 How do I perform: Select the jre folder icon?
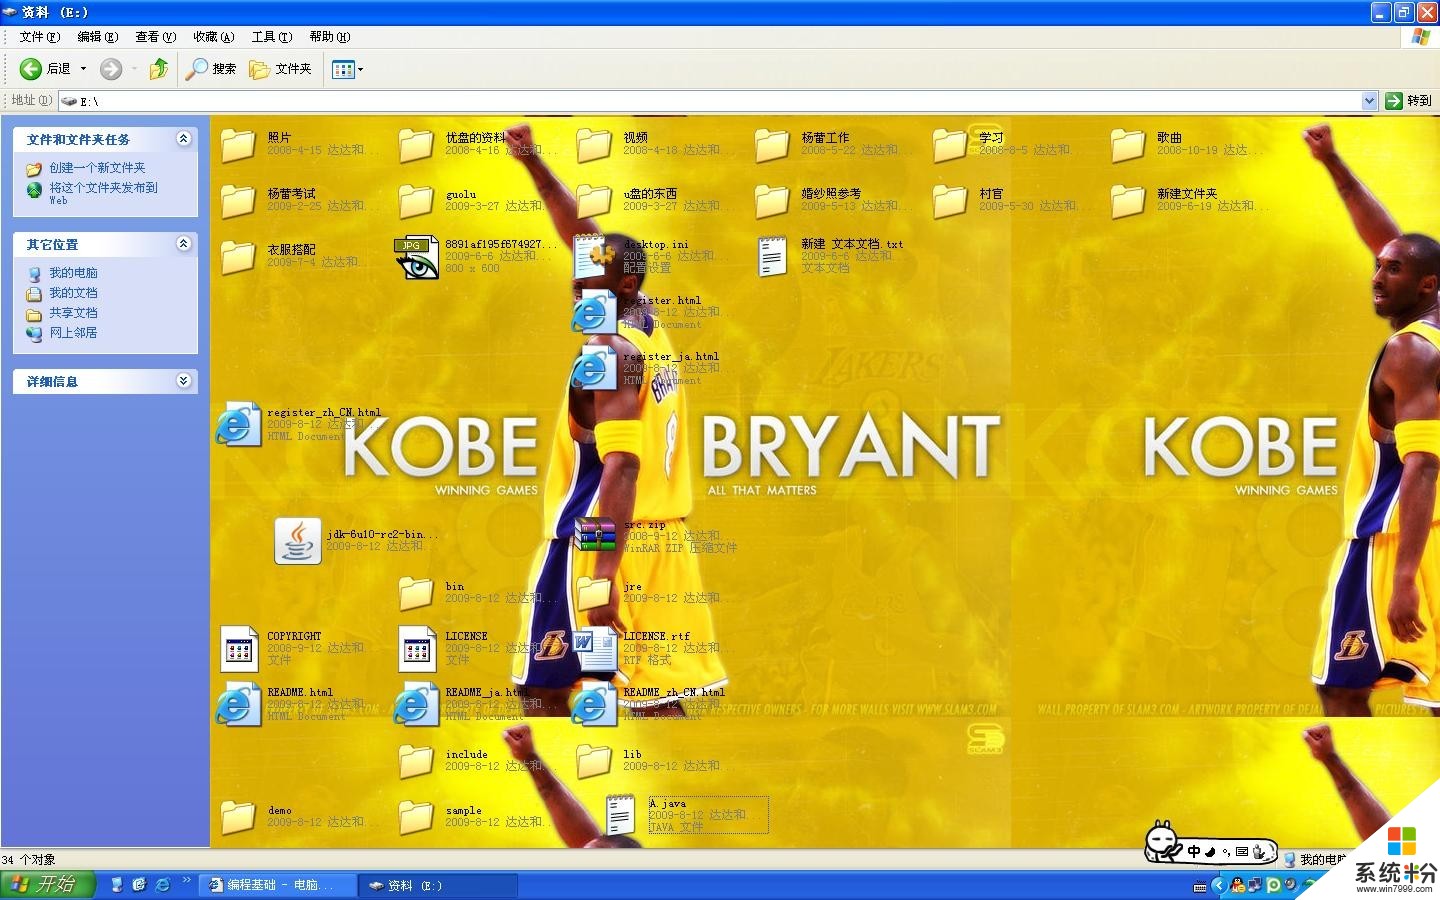(x=594, y=593)
